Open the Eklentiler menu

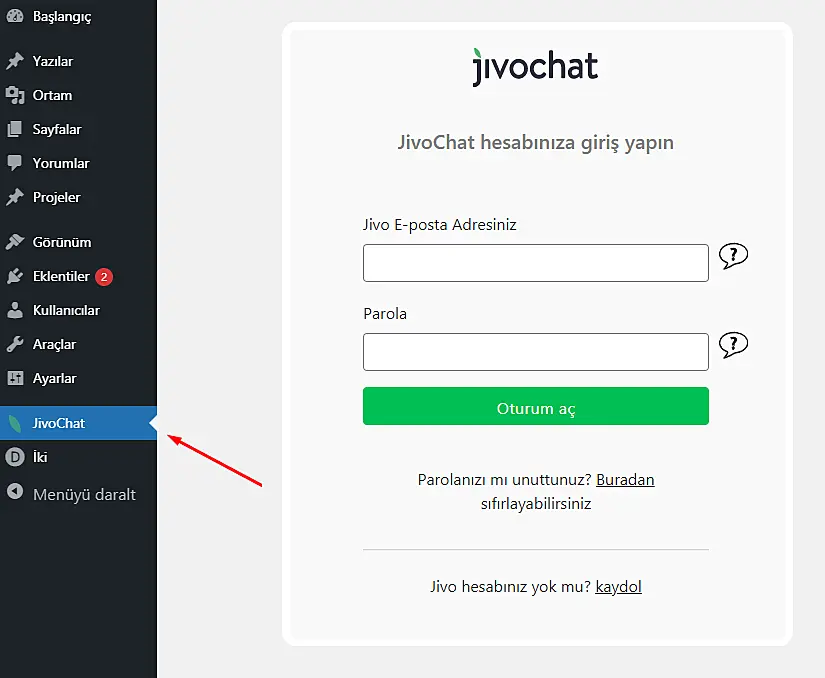[78, 276]
